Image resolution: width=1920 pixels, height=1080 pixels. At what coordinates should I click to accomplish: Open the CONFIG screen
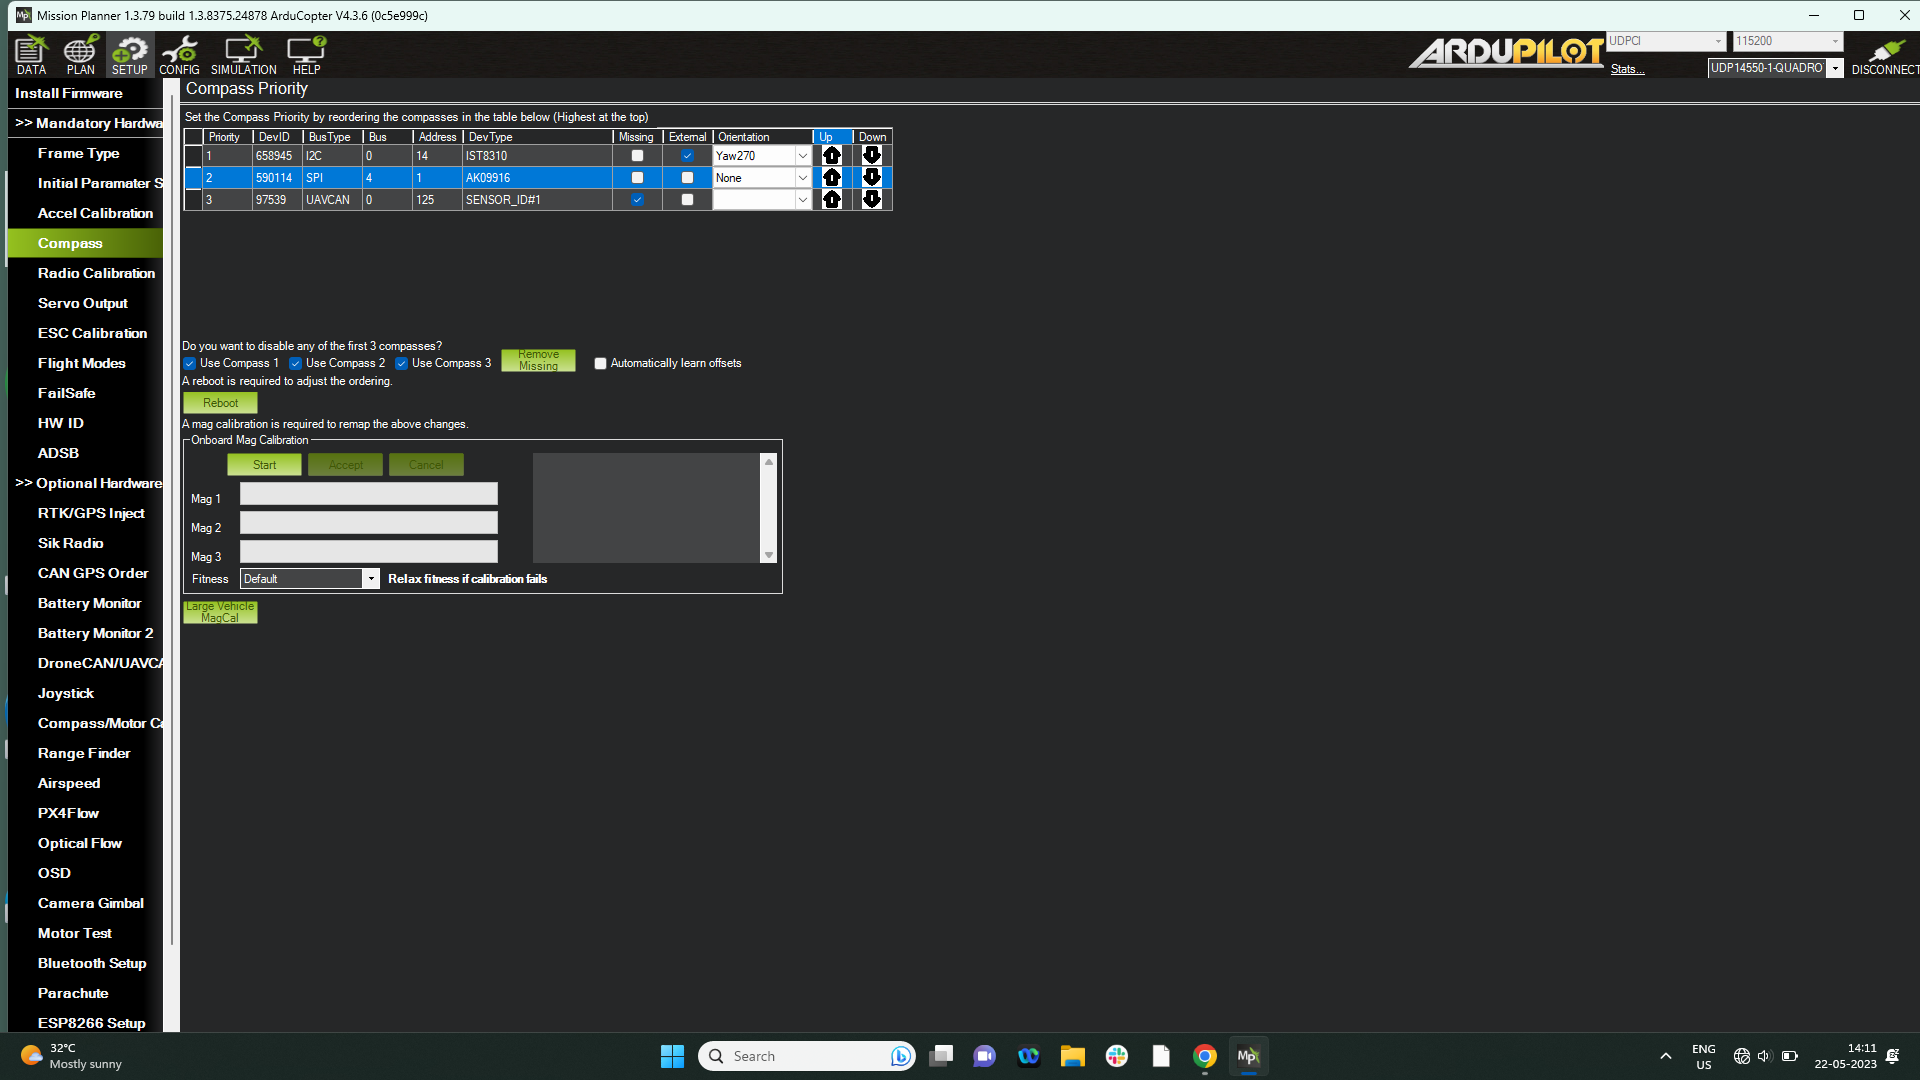(x=179, y=55)
